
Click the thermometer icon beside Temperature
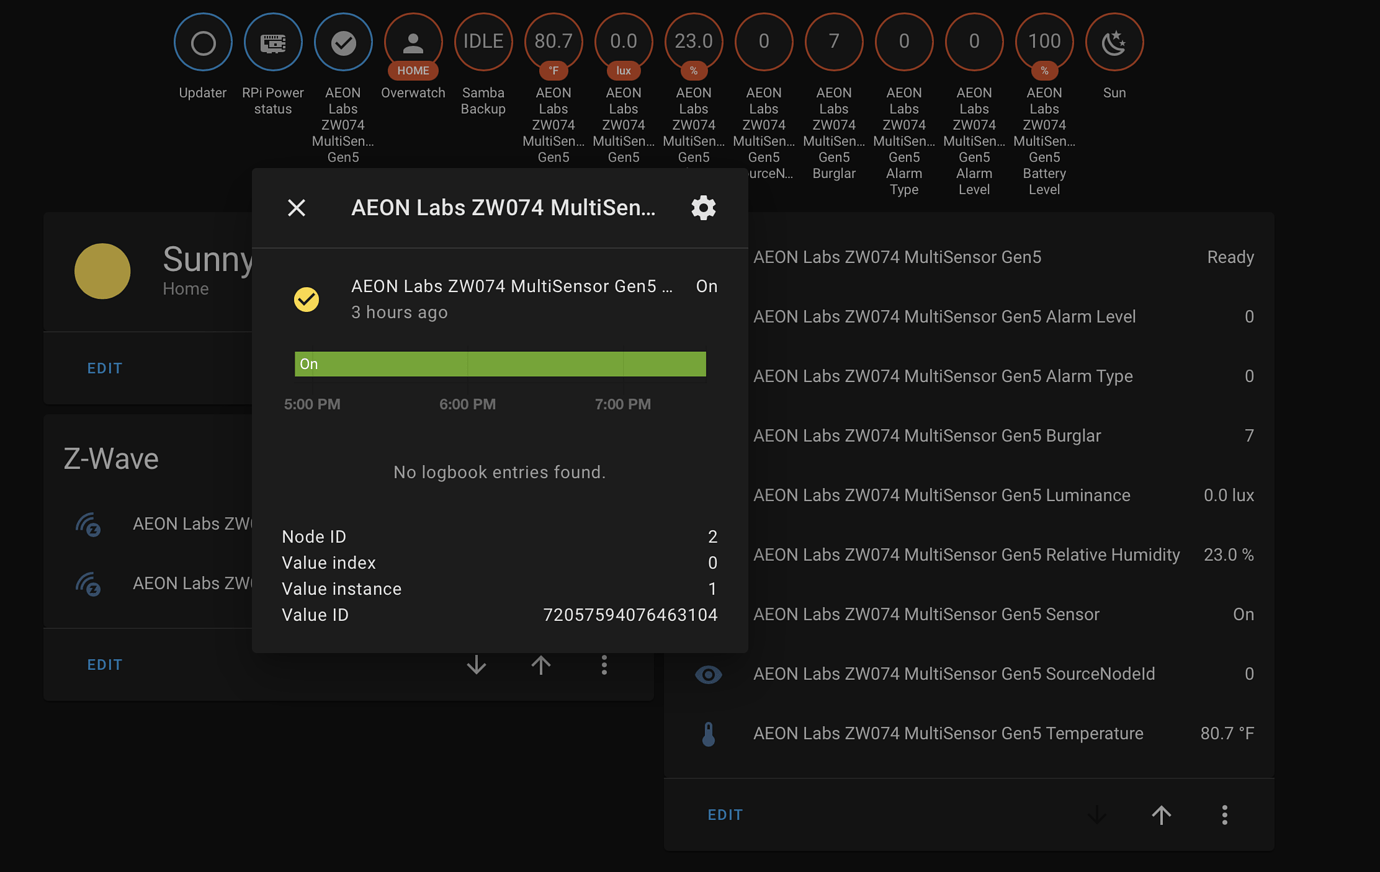[708, 734]
